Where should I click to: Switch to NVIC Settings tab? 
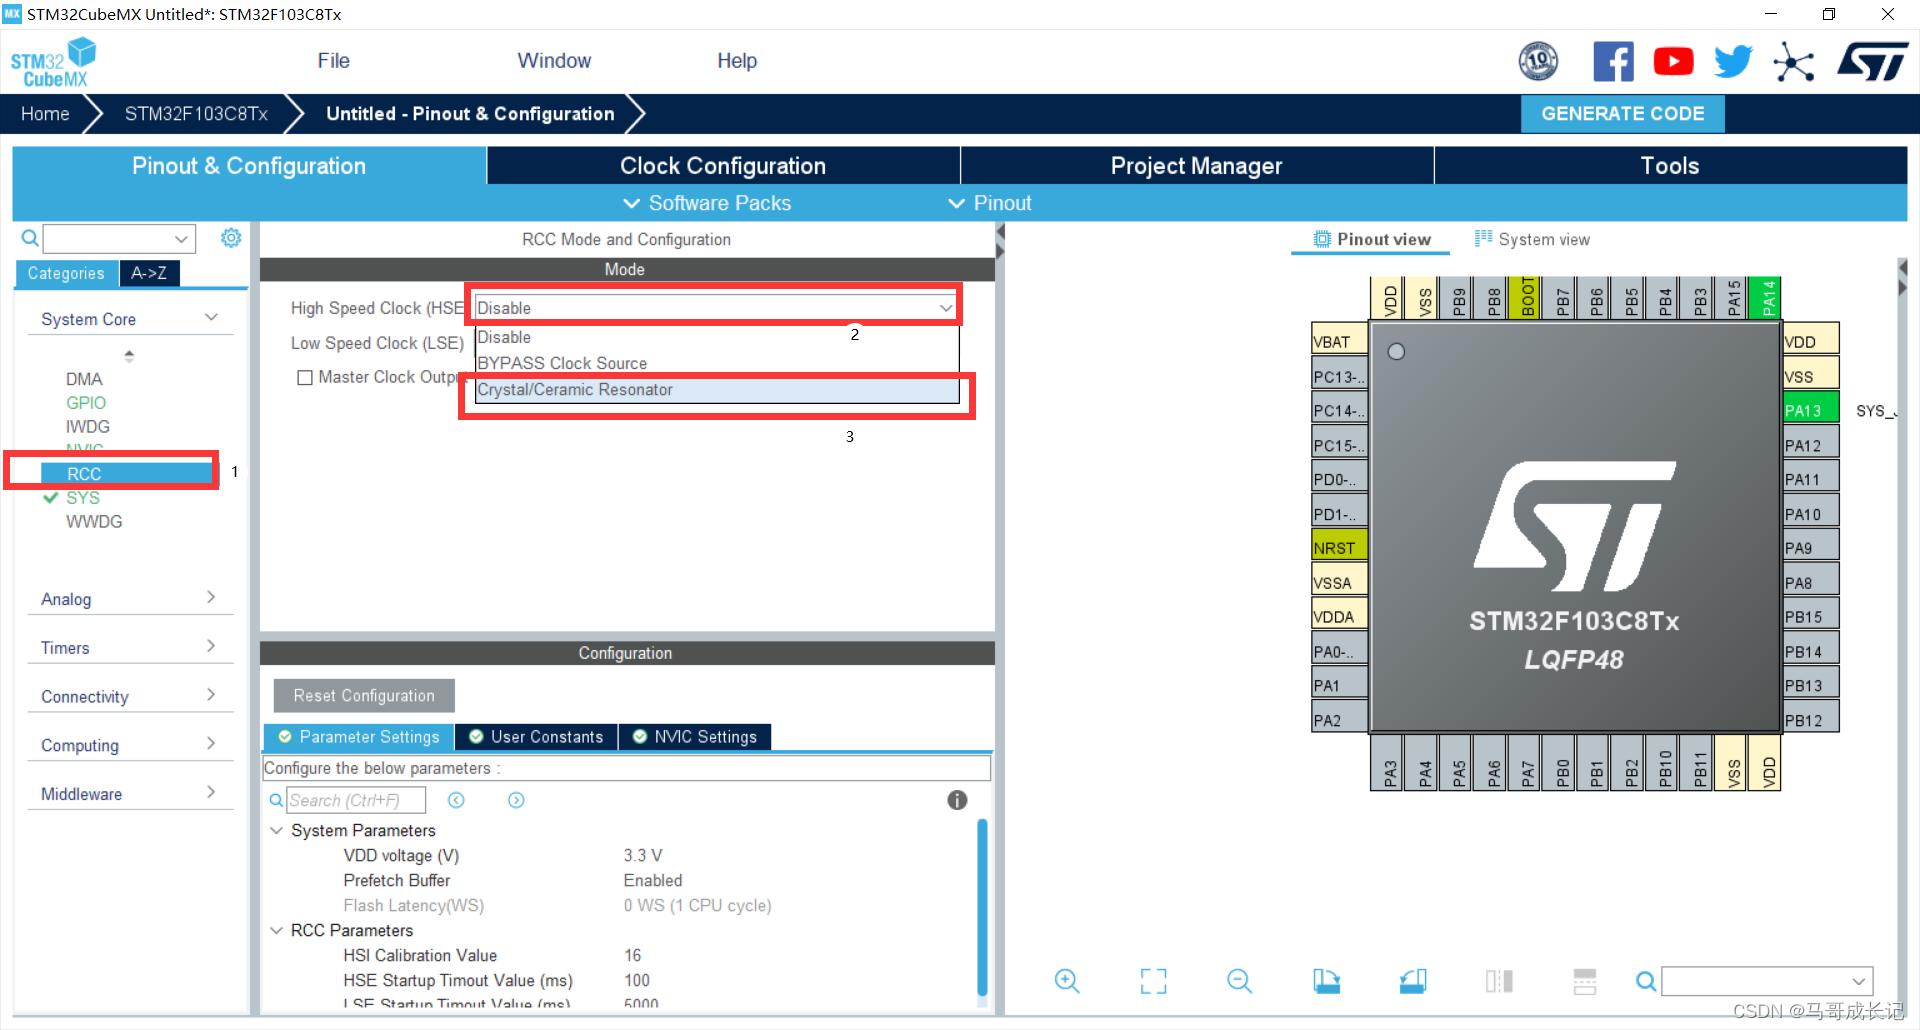695,737
